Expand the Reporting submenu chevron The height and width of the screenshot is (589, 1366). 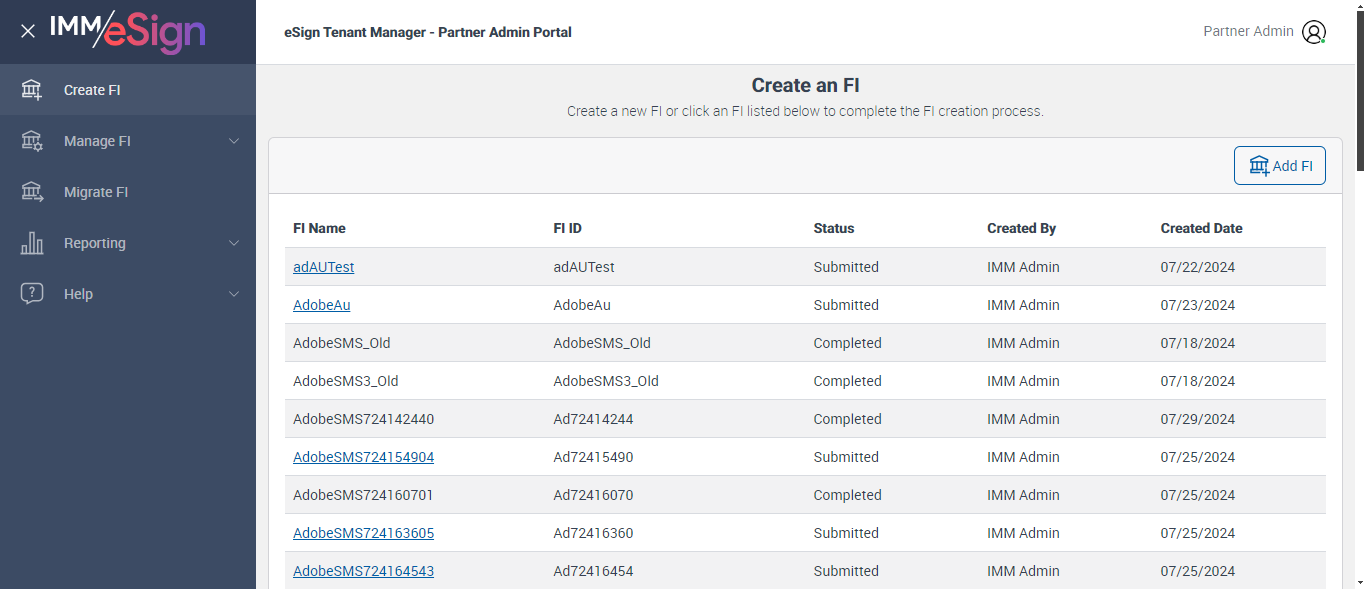click(234, 243)
